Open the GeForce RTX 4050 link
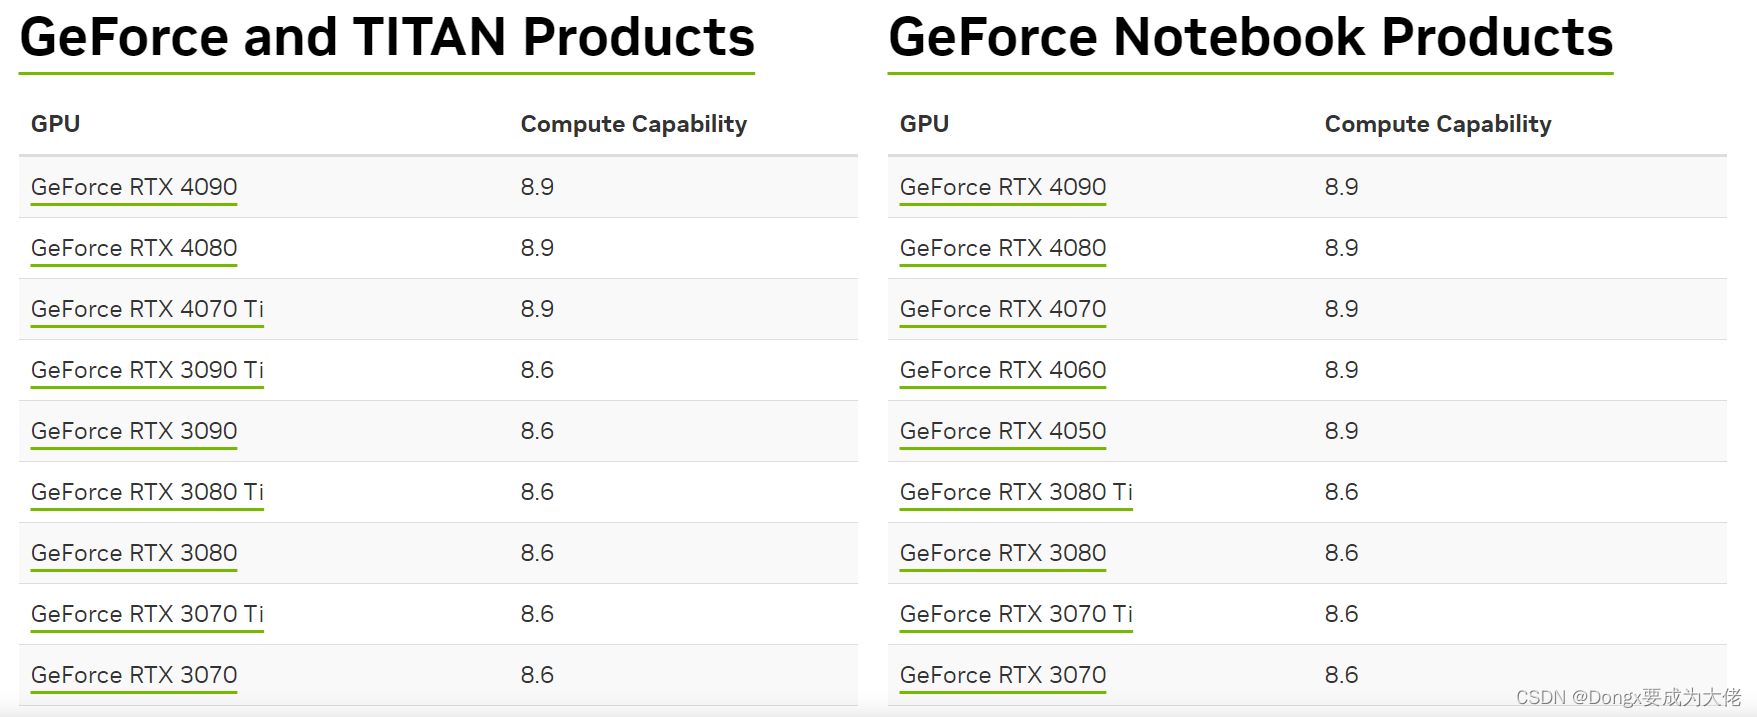Screen dimensions: 1757x717 click(x=1003, y=431)
